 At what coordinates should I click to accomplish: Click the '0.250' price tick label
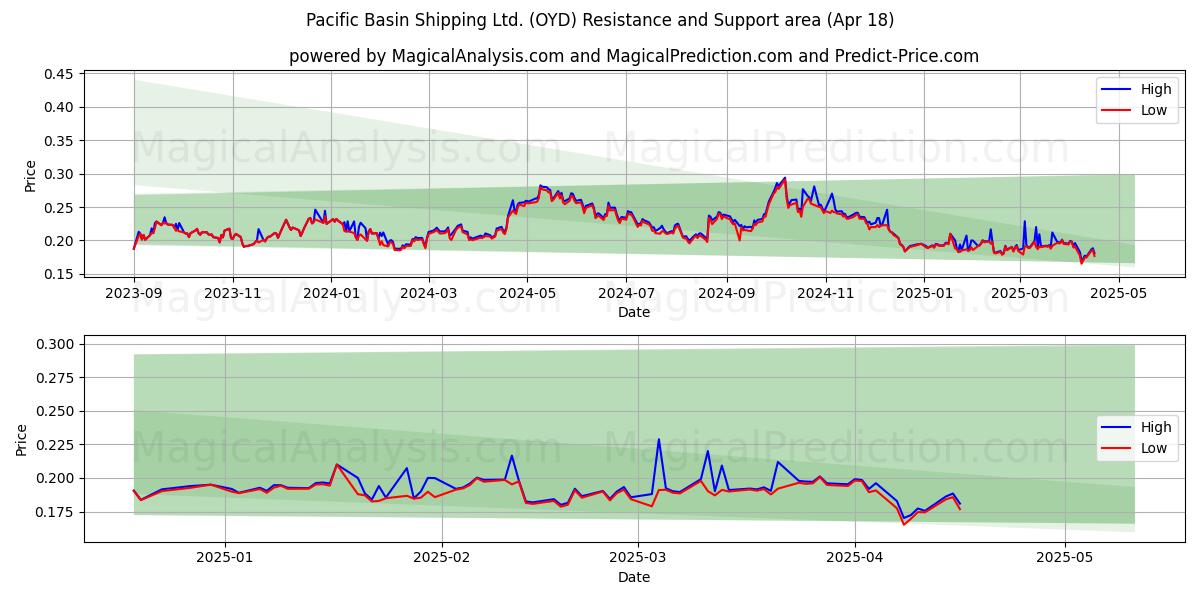[x=55, y=411]
